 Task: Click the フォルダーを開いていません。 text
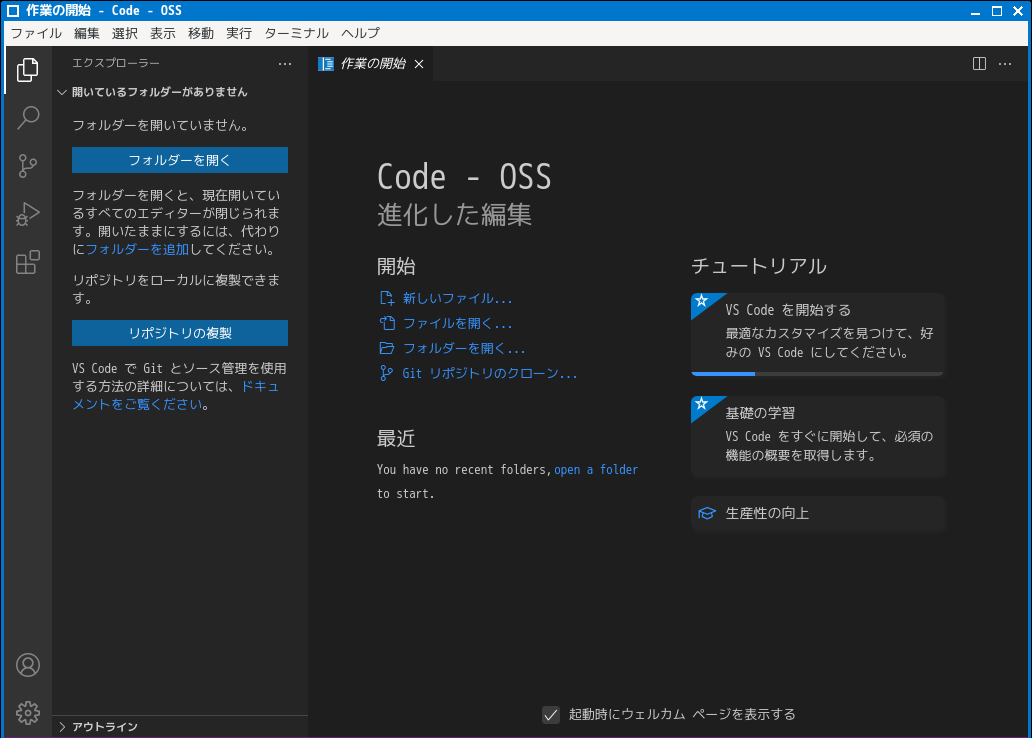tap(161, 125)
